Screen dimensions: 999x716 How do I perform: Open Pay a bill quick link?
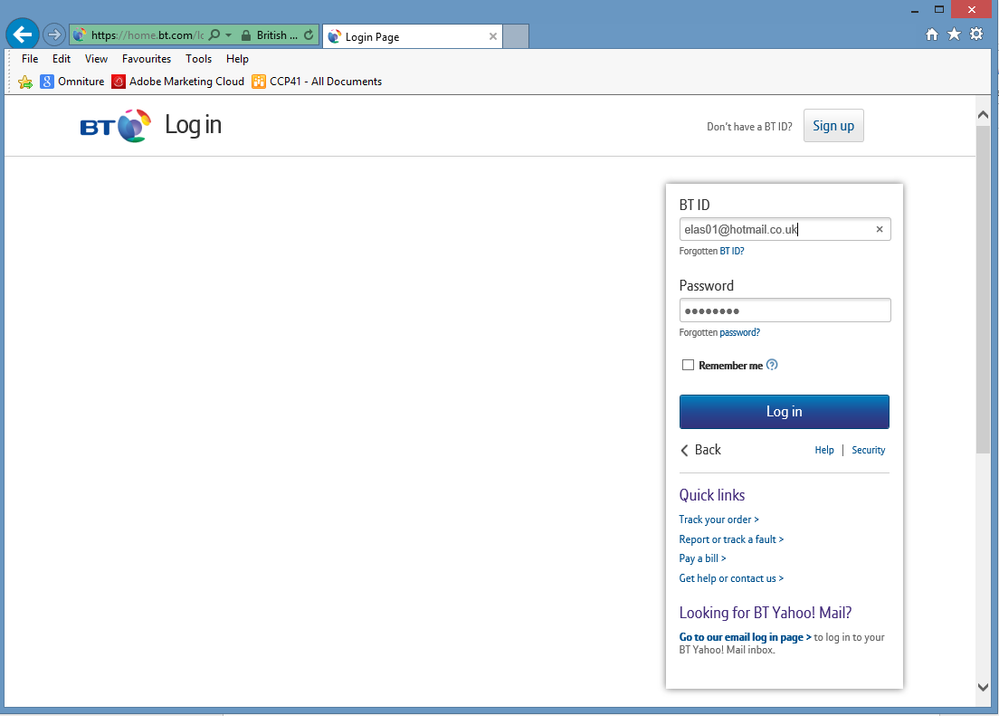point(702,559)
